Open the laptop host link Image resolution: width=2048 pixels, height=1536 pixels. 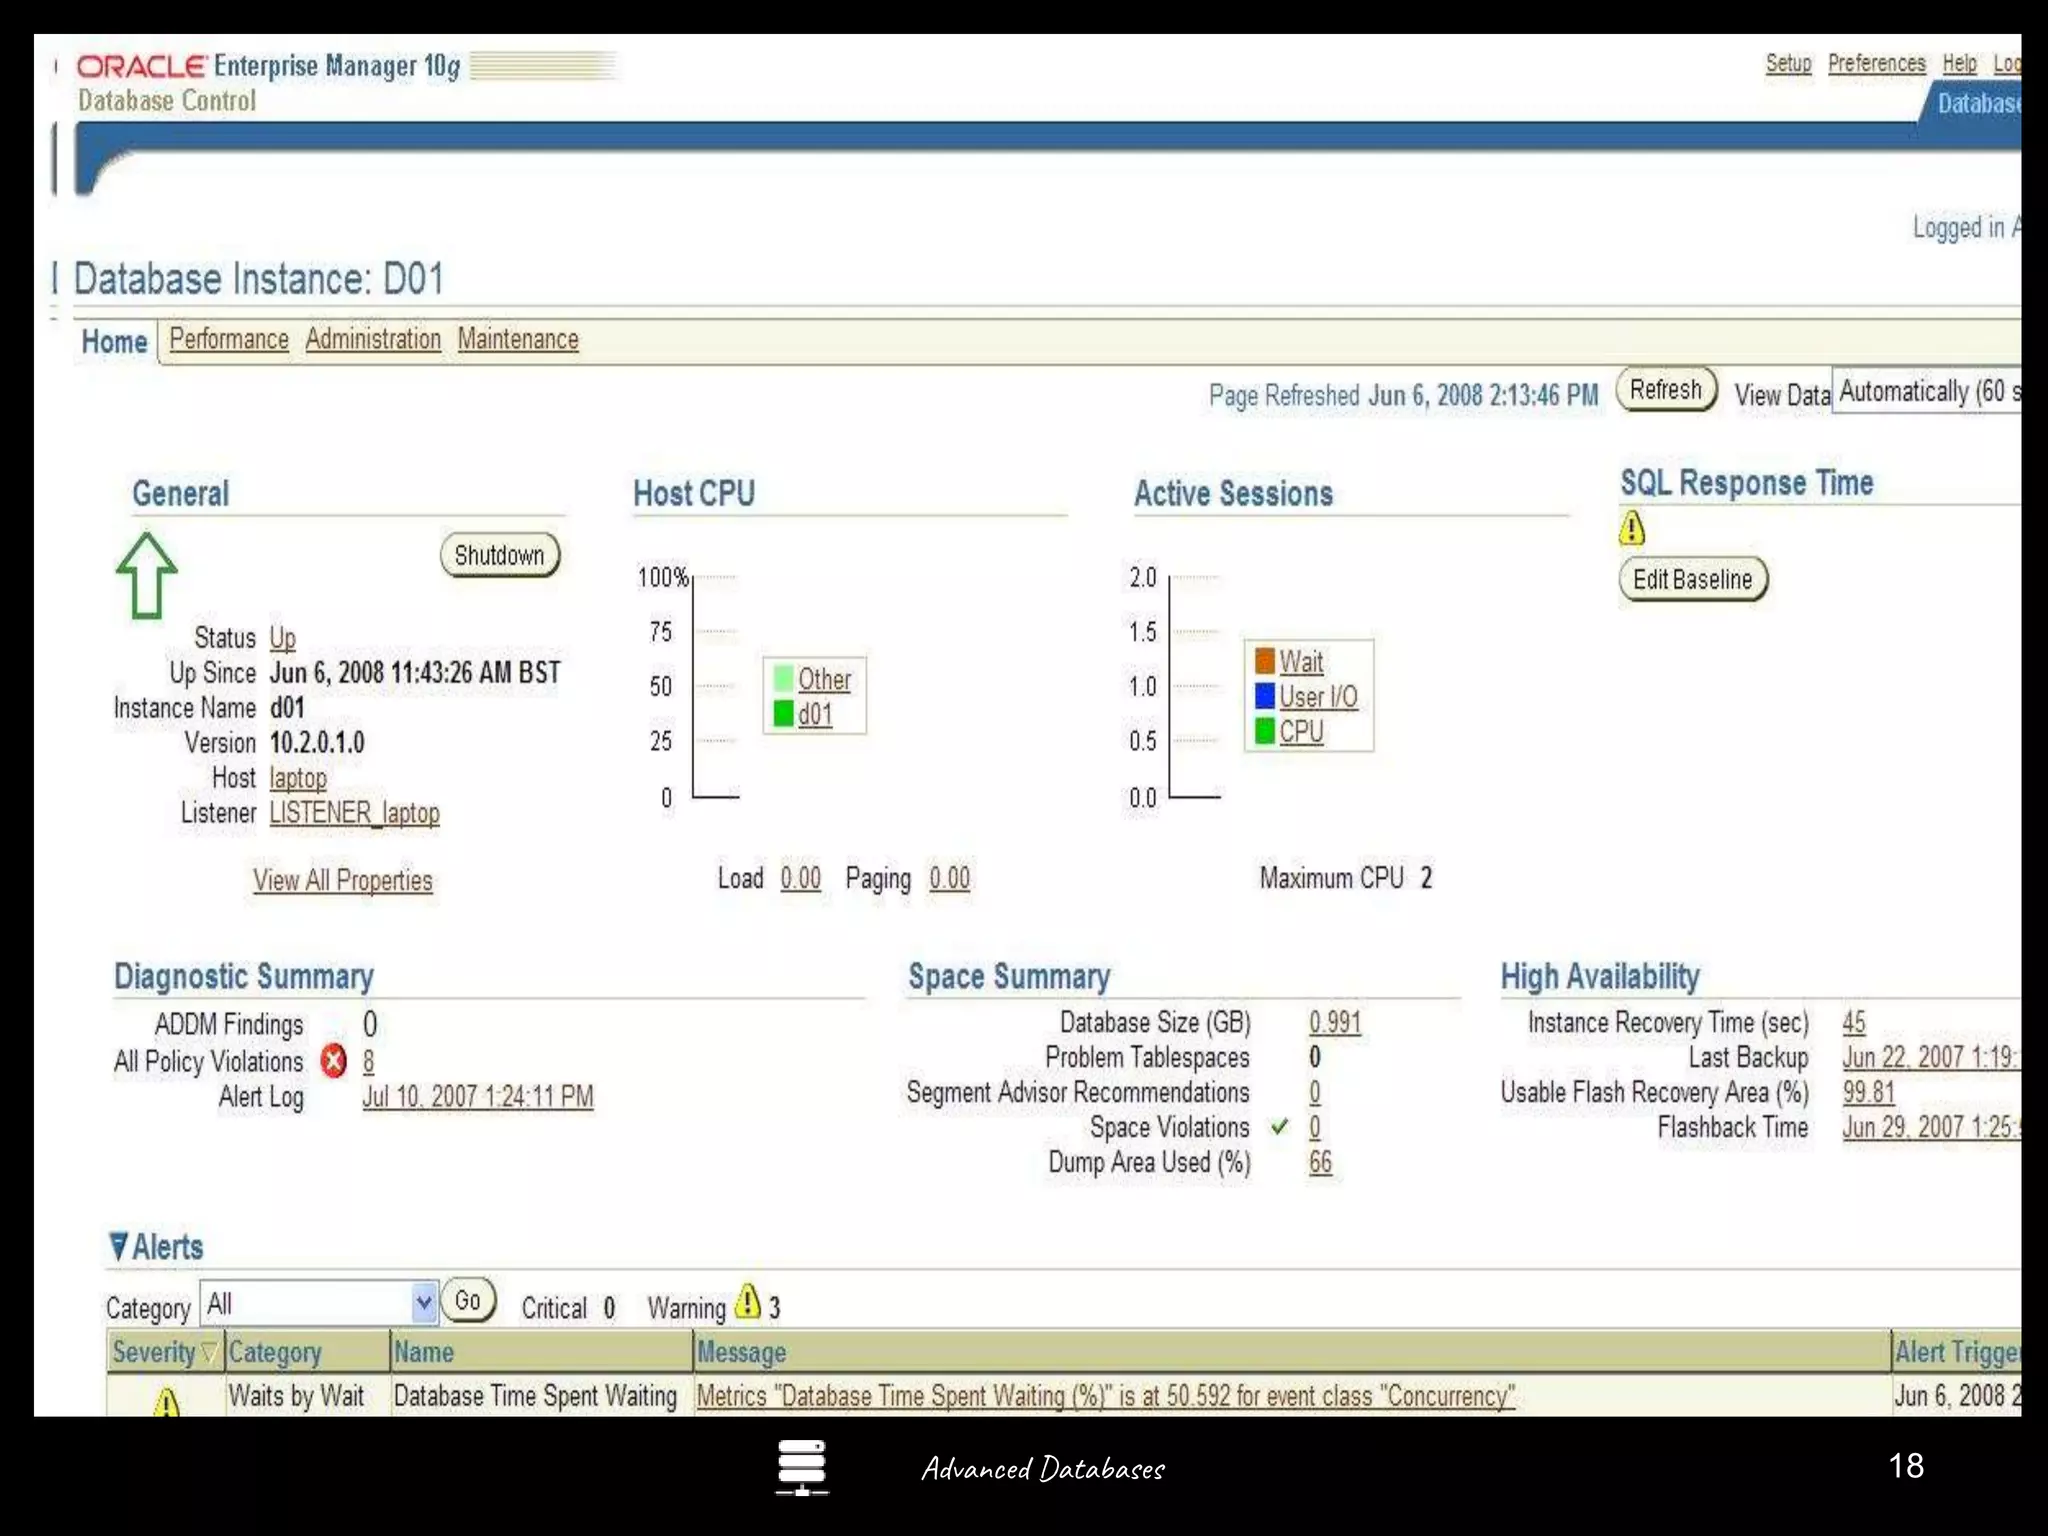point(297,778)
